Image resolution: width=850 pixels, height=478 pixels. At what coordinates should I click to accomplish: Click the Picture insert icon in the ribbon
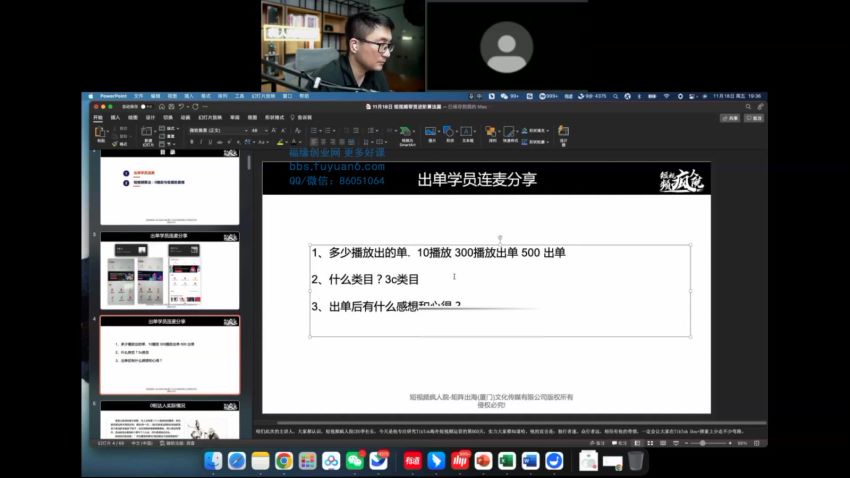[x=431, y=132]
